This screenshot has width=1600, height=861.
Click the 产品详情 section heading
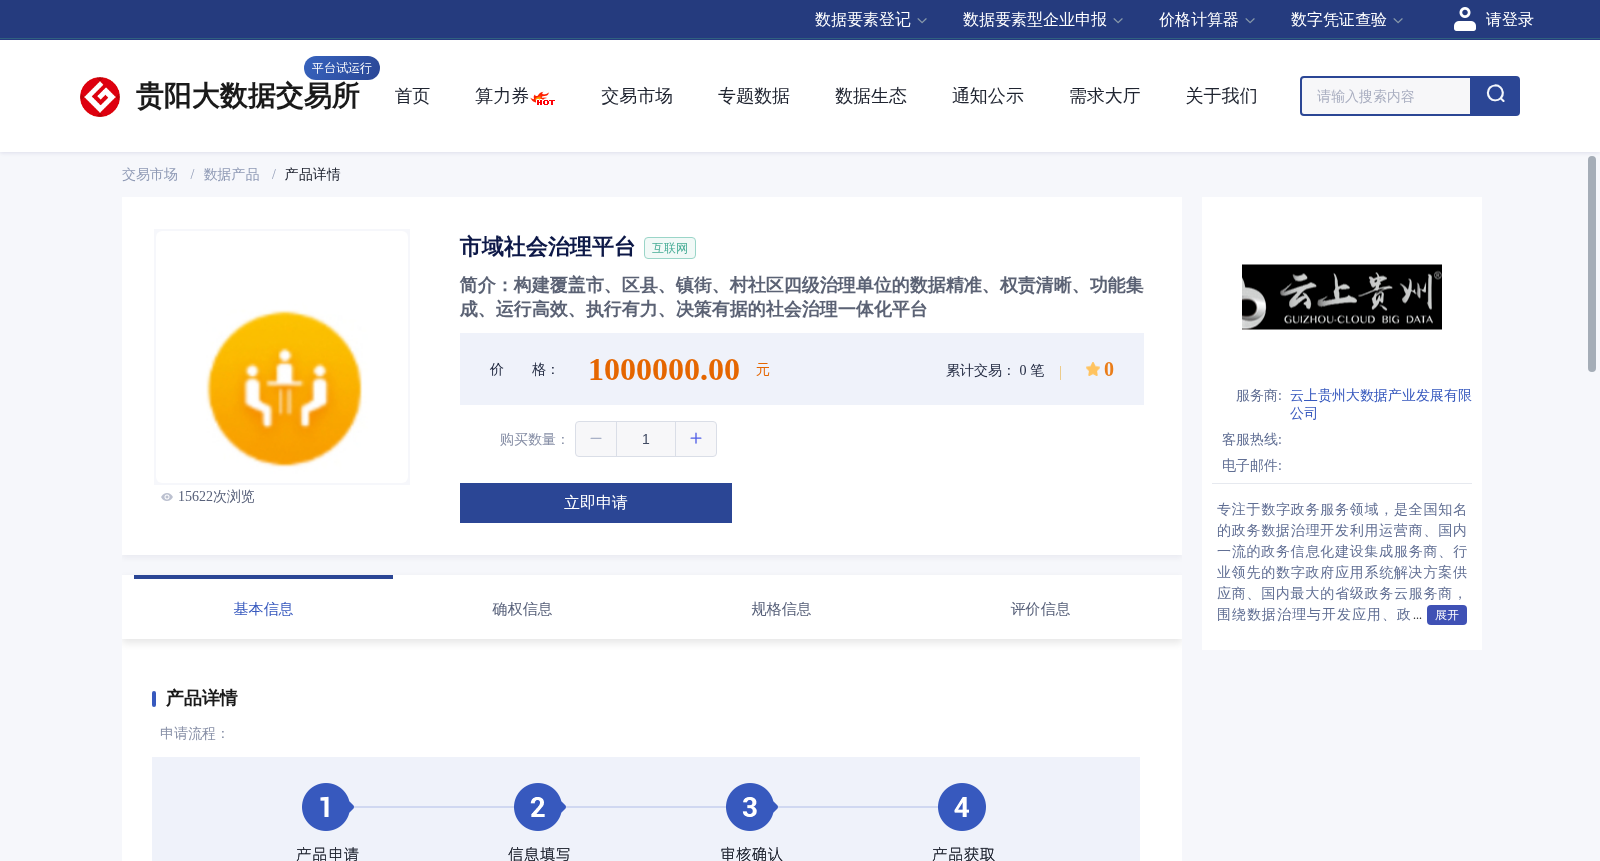[x=201, y=698]
